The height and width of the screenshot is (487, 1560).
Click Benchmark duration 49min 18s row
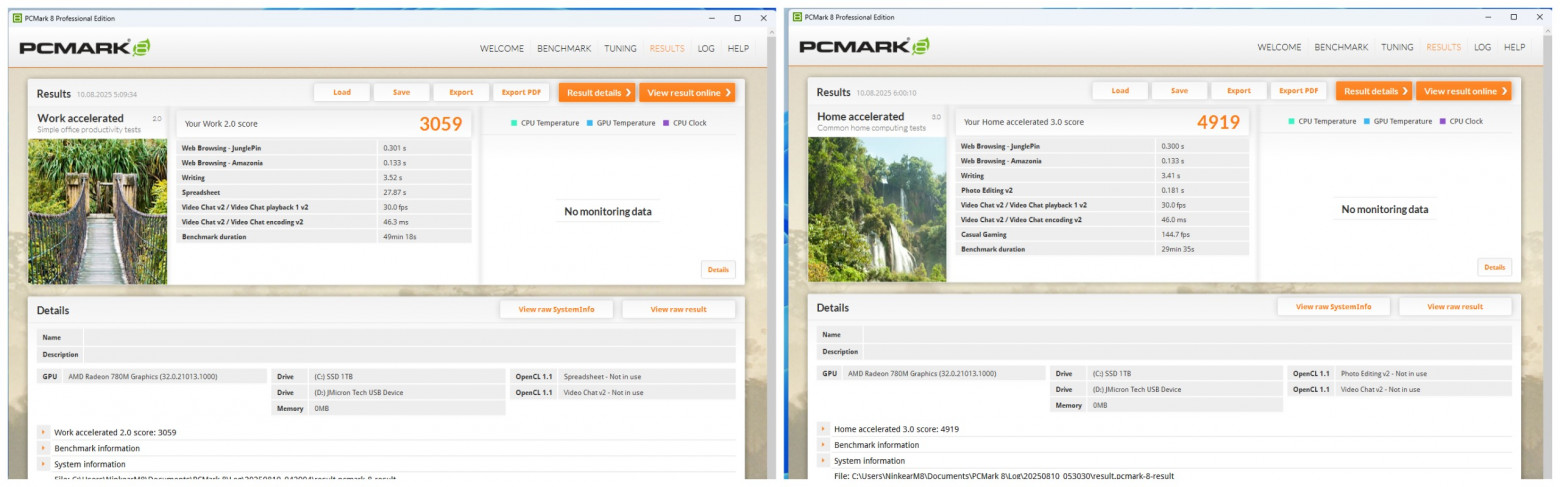pyautogui.click(x=325, y=237)
